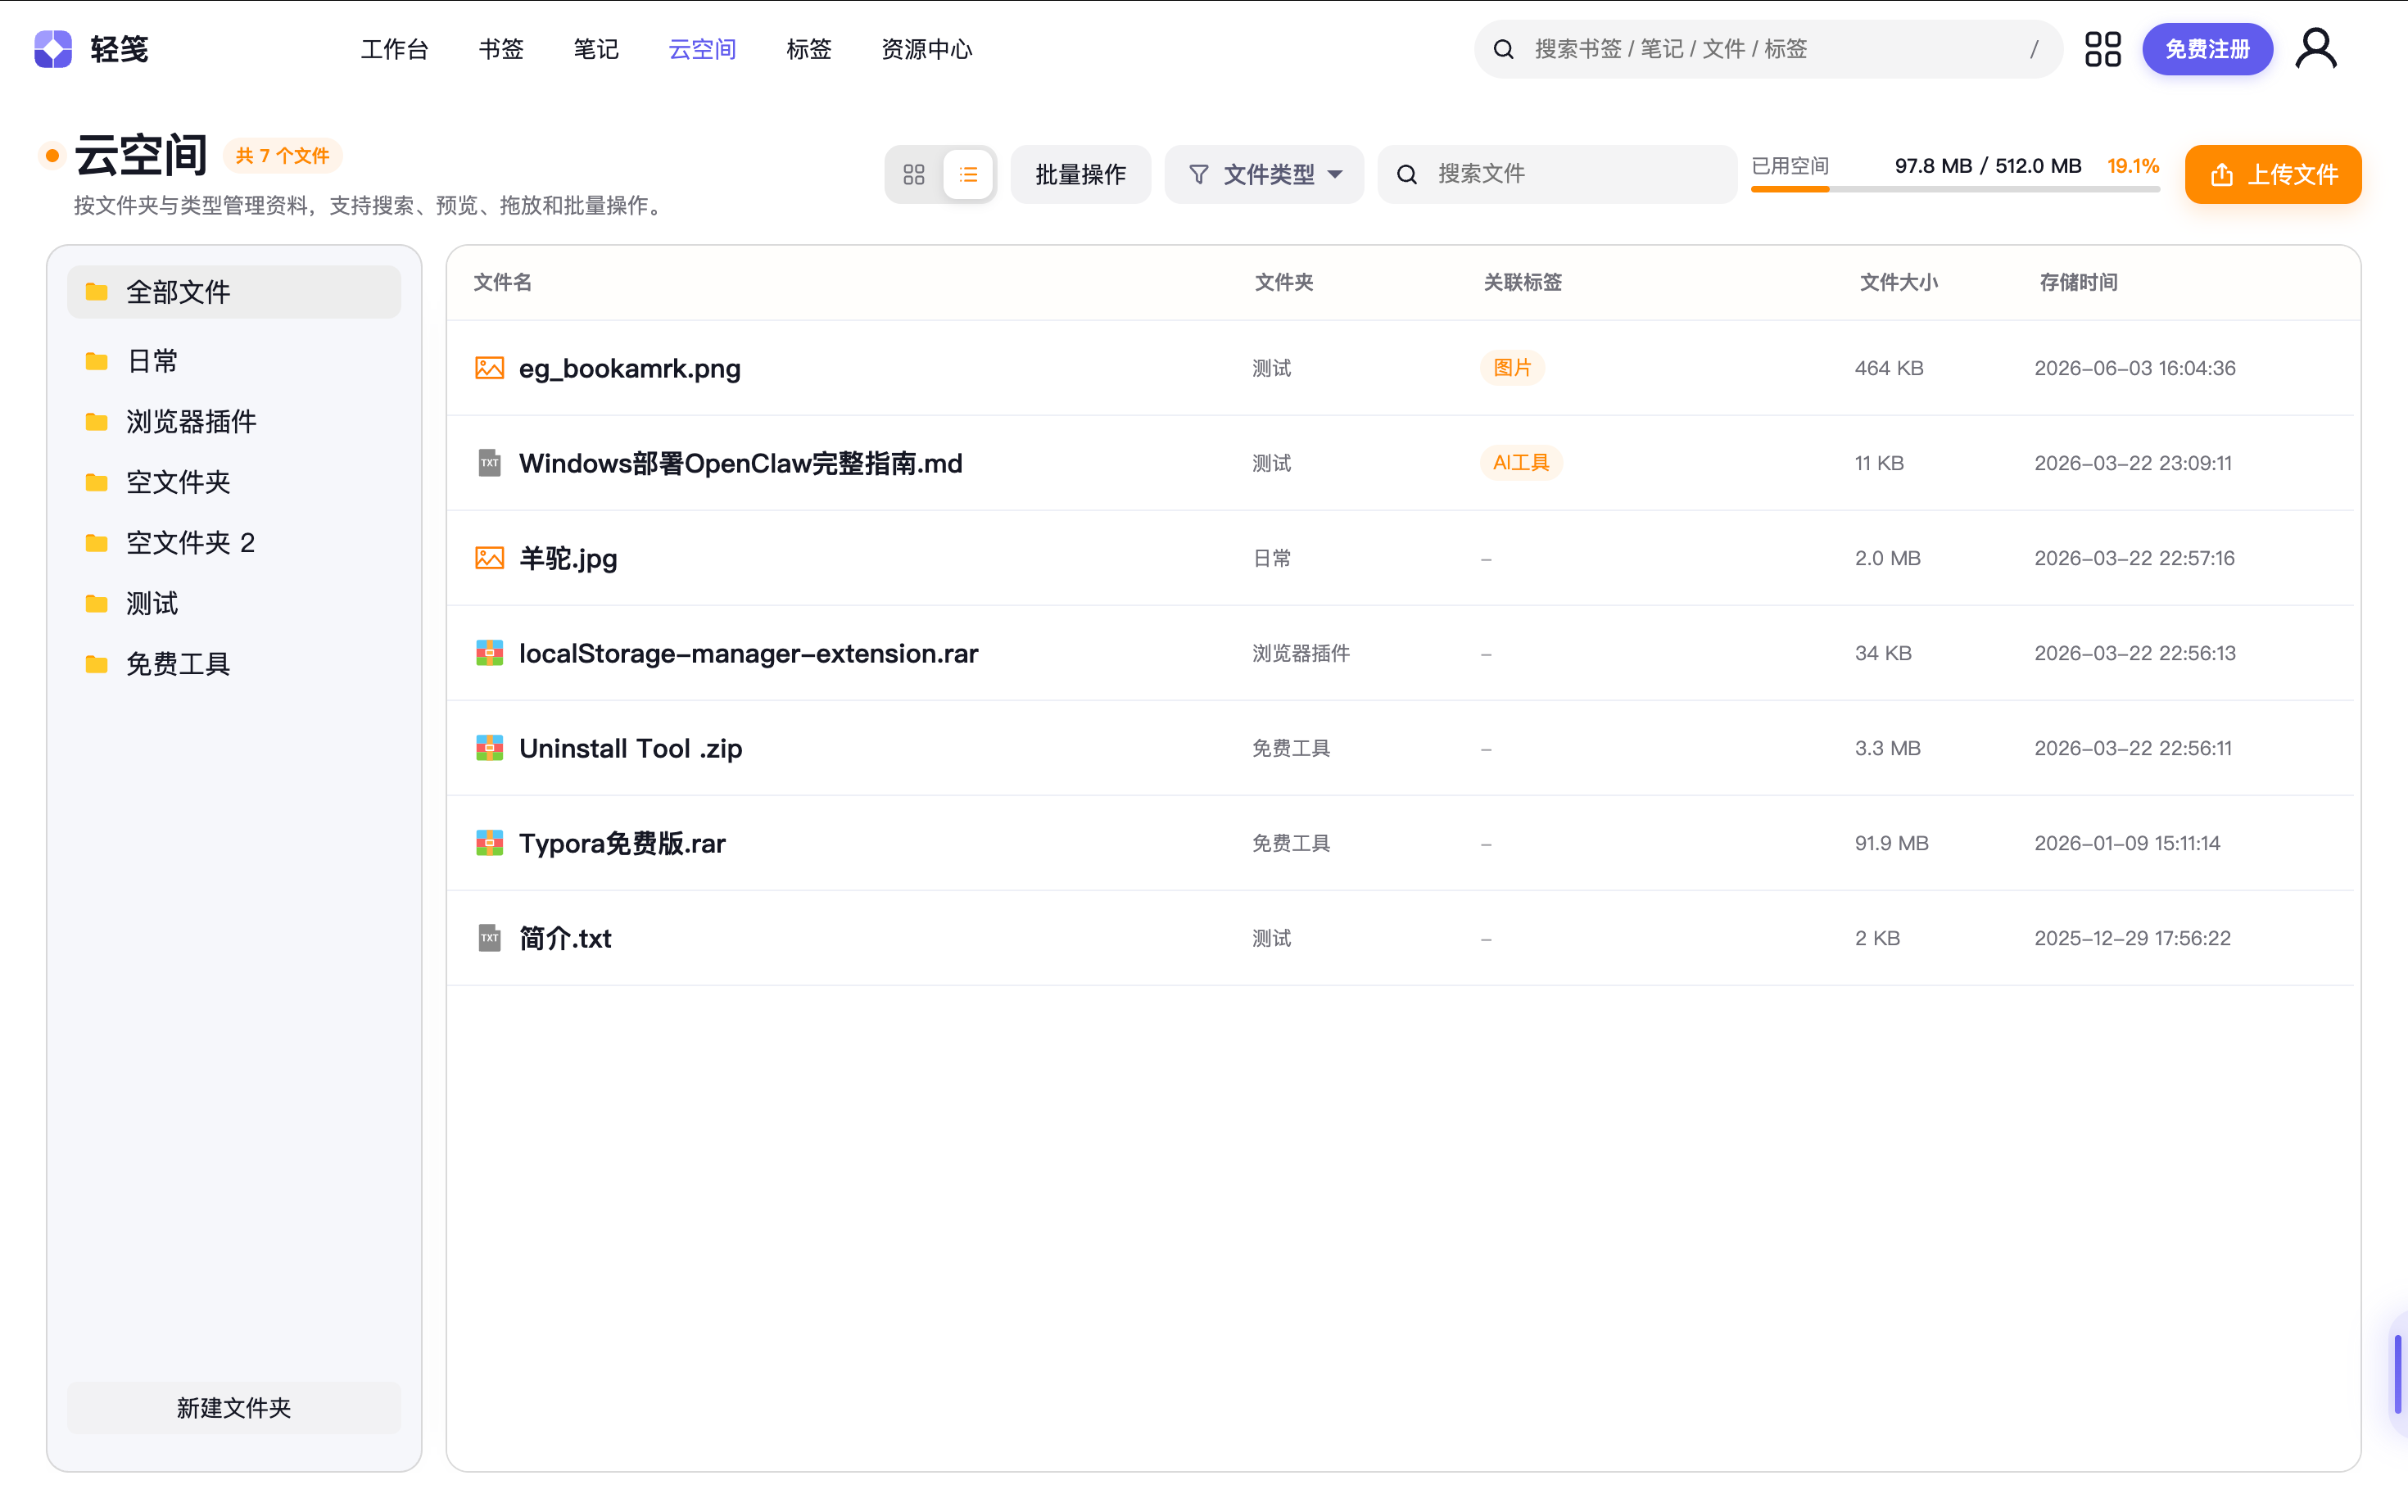This screenshot has width=2408, height=1512.
Task: Go to 工作台 in navigation
Action: coord(394,49)
